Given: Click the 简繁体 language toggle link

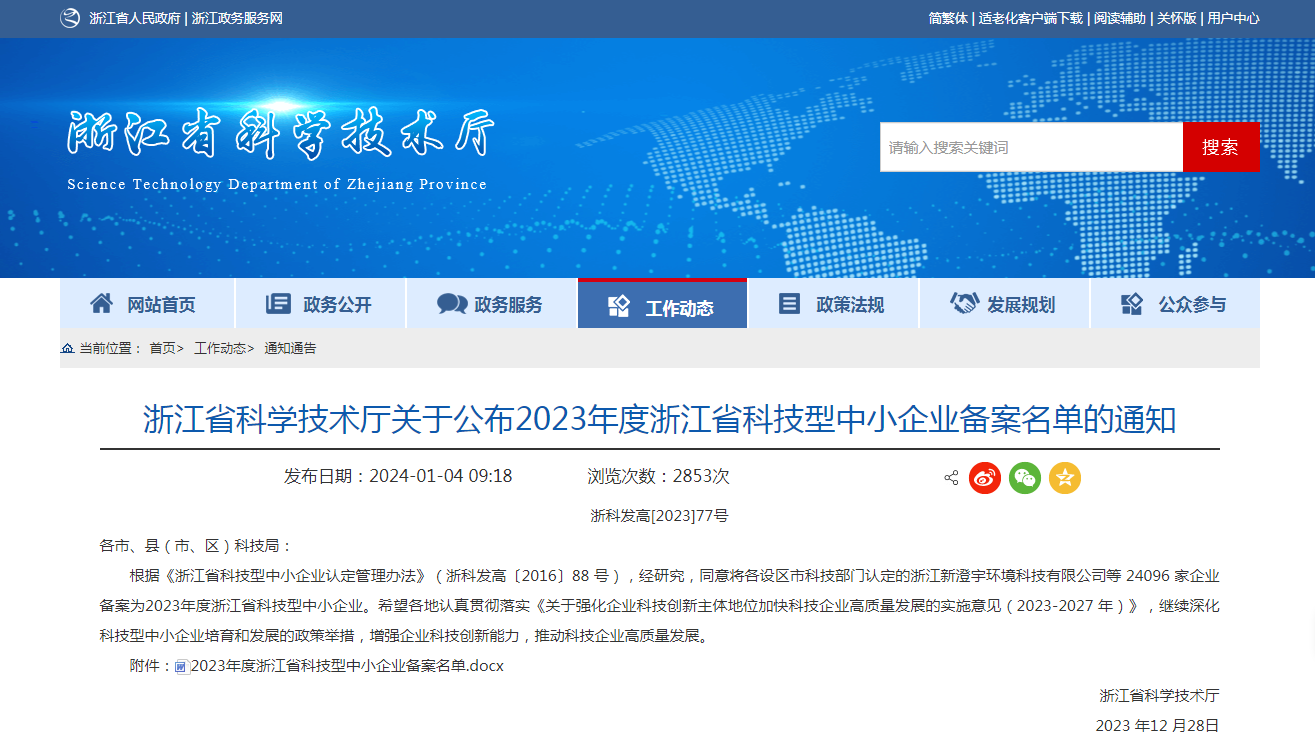Looking at the screenshot, I should click(948, 18).
